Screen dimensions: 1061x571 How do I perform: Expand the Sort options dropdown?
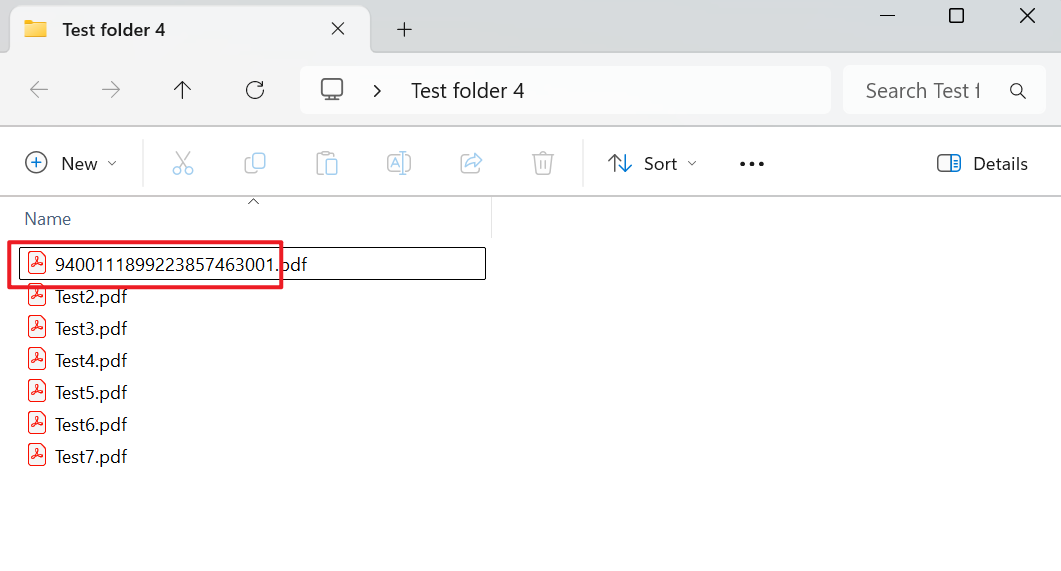[x=652, y=164]
